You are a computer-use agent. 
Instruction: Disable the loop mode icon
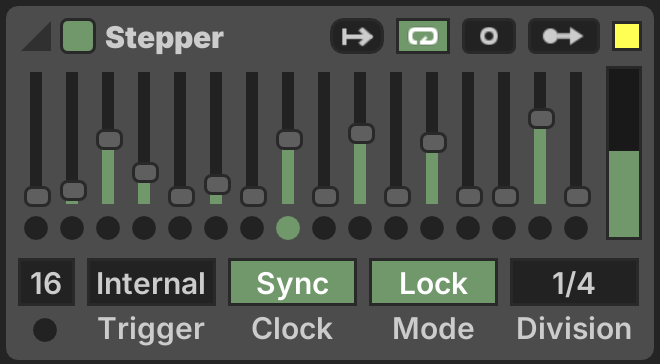click(x=423, y=36)
